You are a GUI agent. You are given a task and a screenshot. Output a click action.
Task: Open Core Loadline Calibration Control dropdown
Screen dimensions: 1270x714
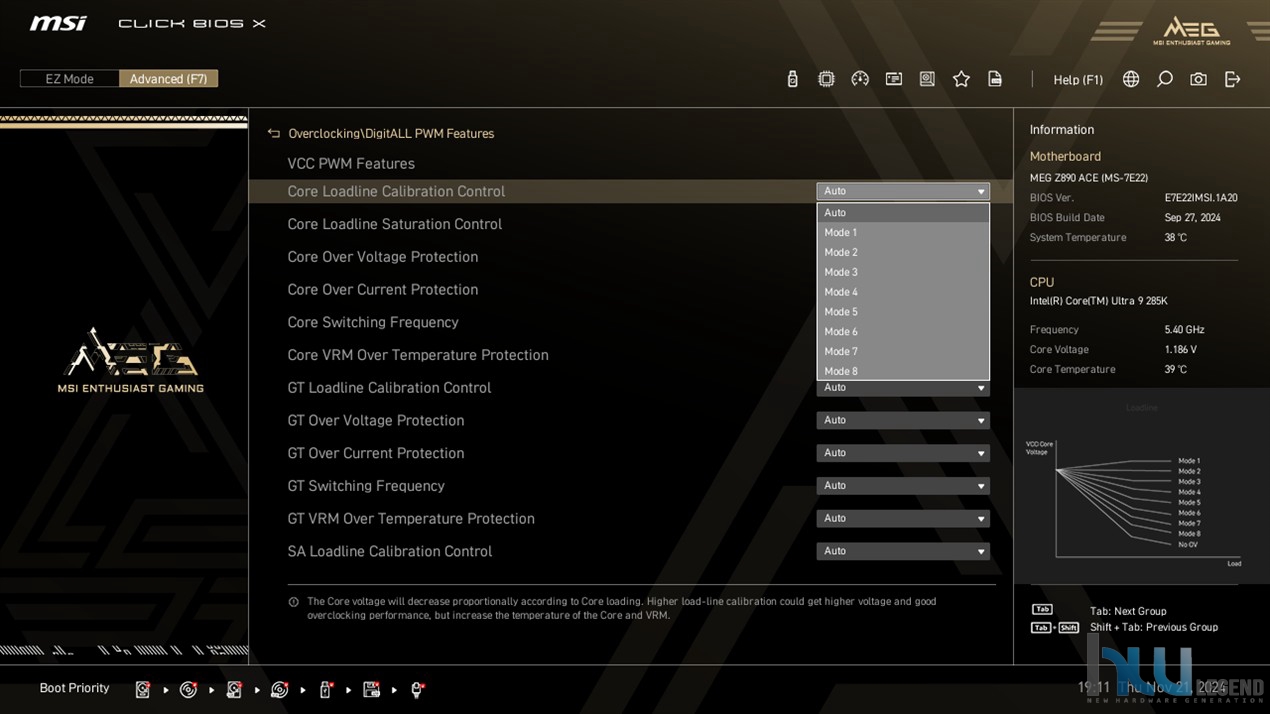click(903, 191)
